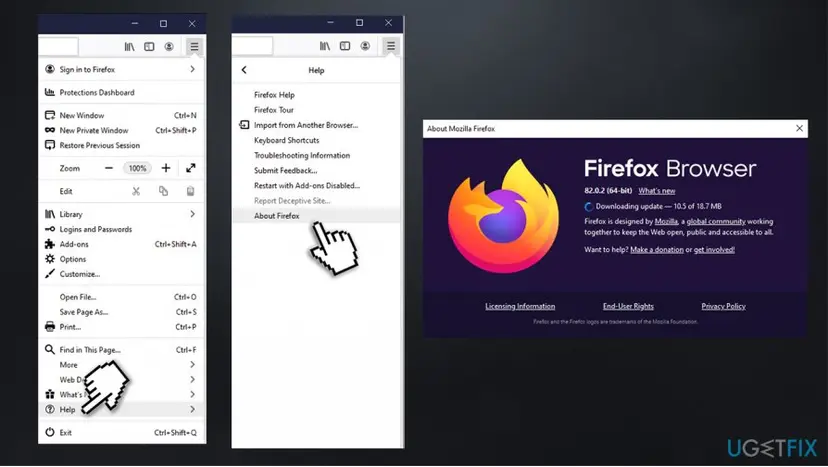Open Firefox Help entry
The image size is (828, 467).
pos(317,95)
